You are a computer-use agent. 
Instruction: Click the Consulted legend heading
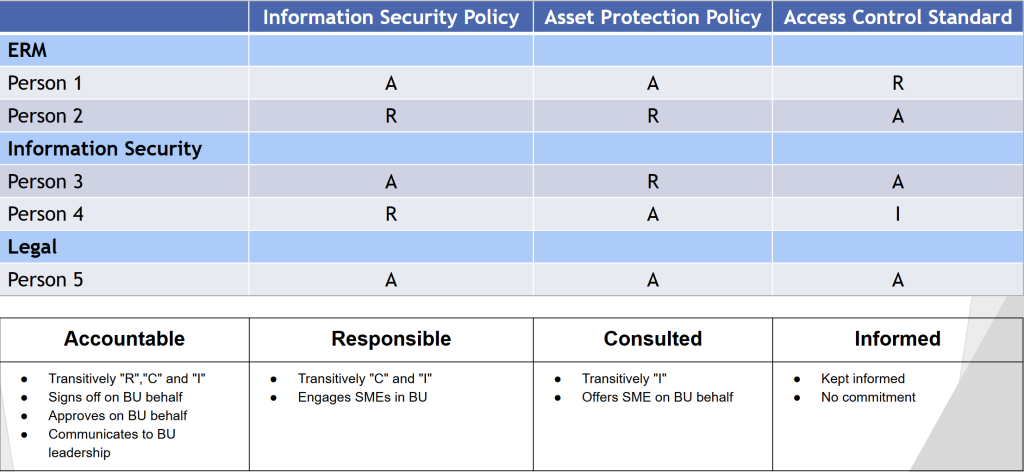[652, 339]
